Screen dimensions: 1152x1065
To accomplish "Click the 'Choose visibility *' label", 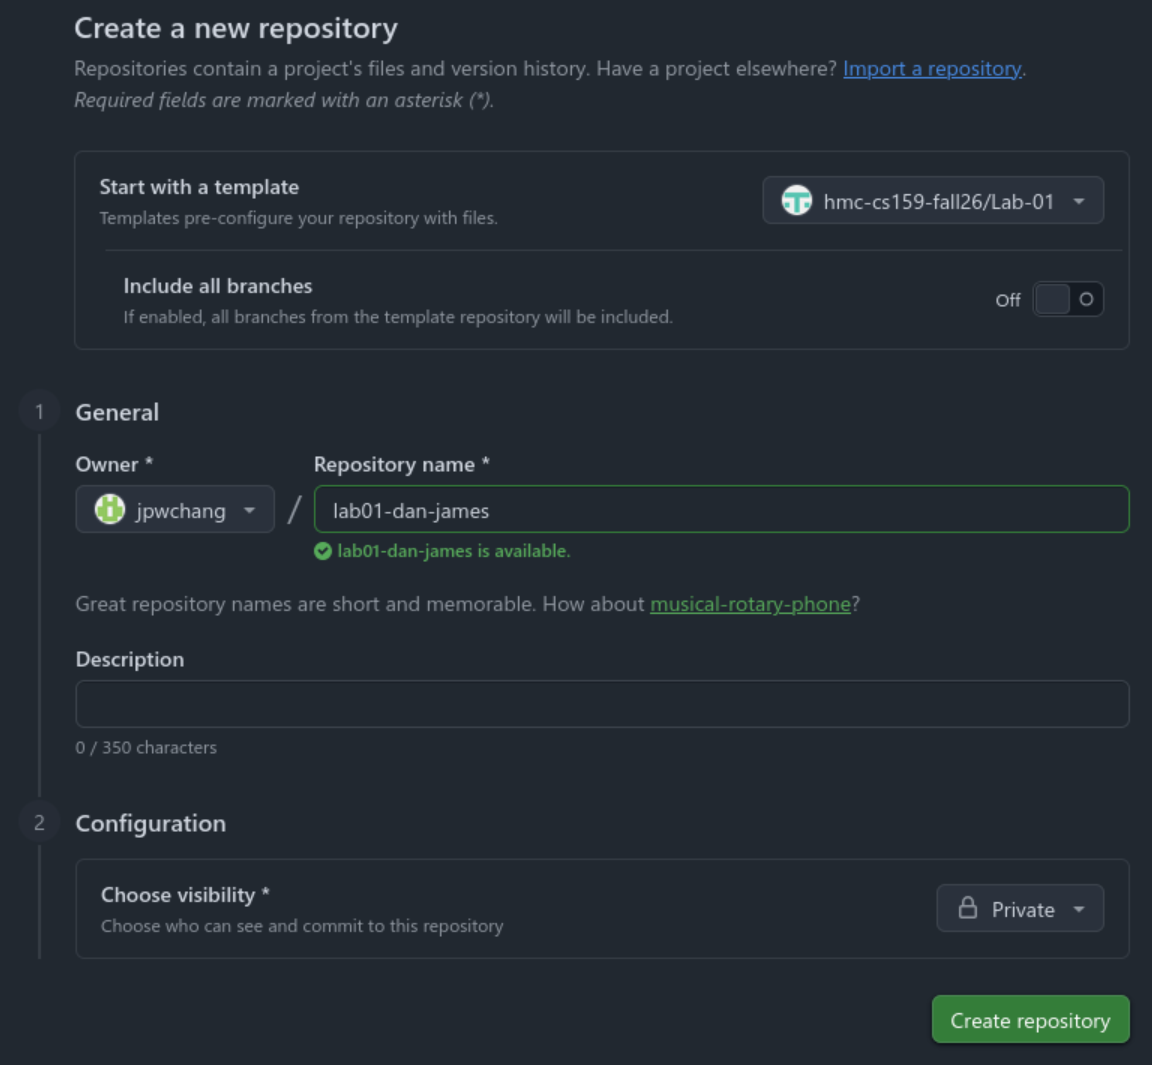I will tap(185, 895).
